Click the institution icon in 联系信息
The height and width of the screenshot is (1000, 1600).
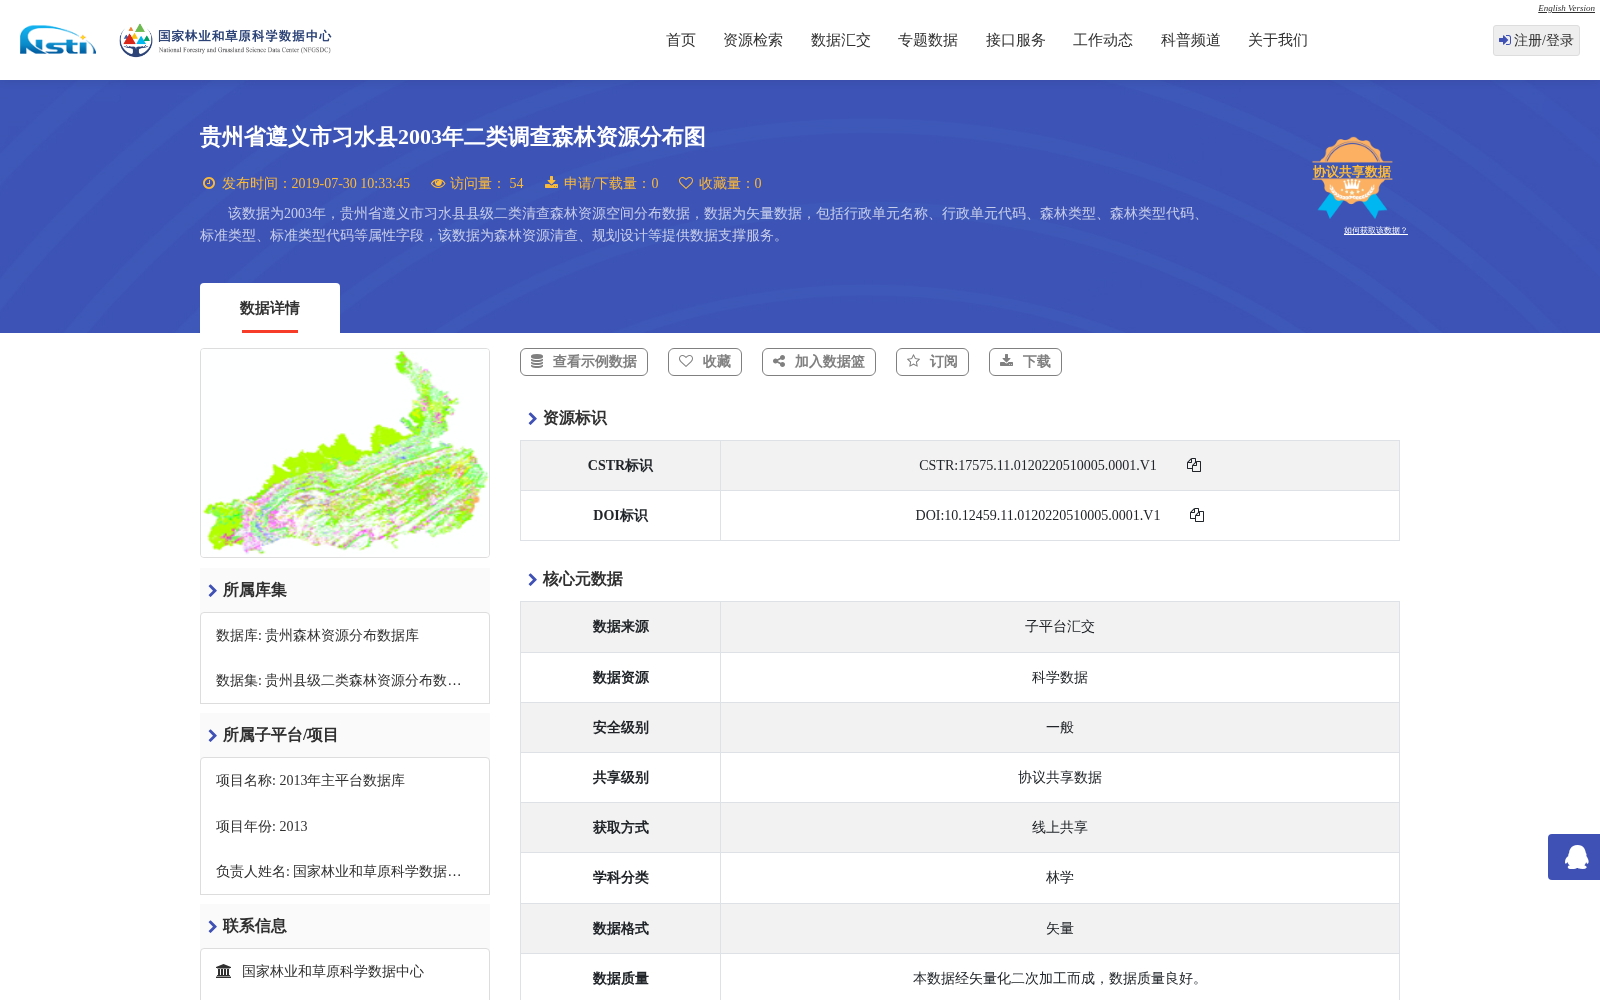coord(224,971)
